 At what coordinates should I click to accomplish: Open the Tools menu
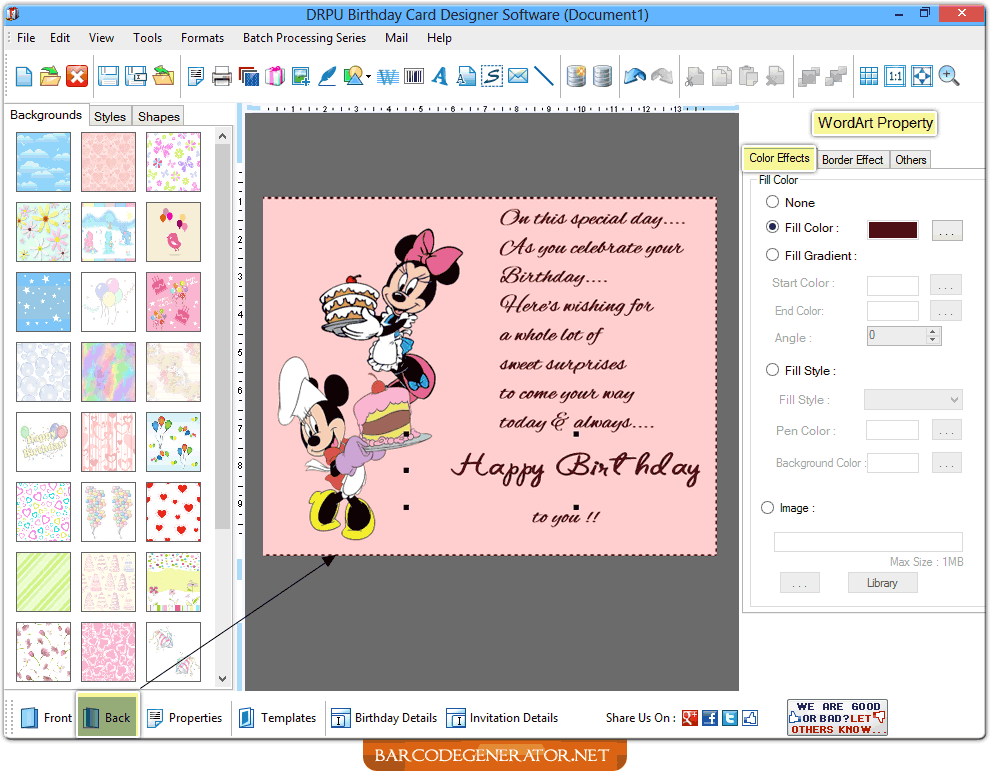click(x=147, y=38)
